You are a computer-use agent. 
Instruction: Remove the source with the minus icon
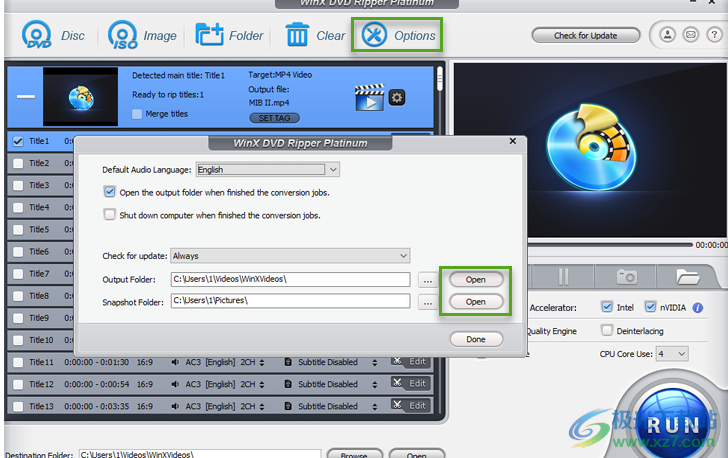26,97
